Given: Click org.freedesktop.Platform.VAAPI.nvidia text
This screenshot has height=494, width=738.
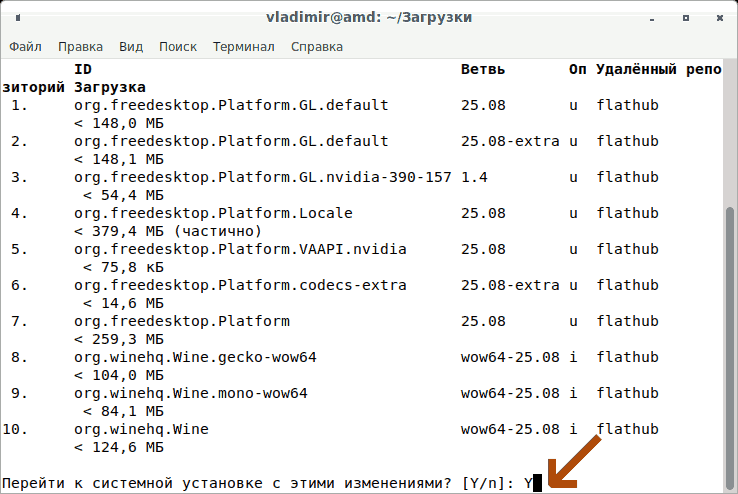Looking at the screenshot, I should pyautogui.click(x=240, y=249).
